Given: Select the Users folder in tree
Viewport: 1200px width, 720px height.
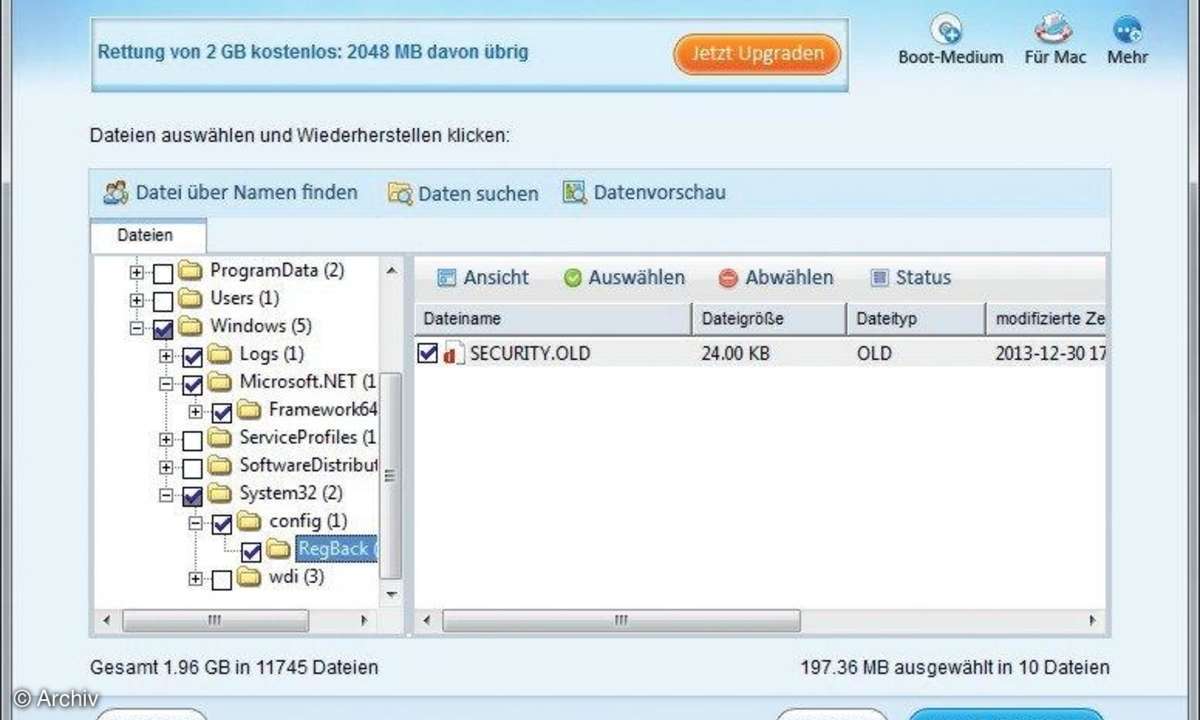Looking at the screenshot, I should point(245,298).
